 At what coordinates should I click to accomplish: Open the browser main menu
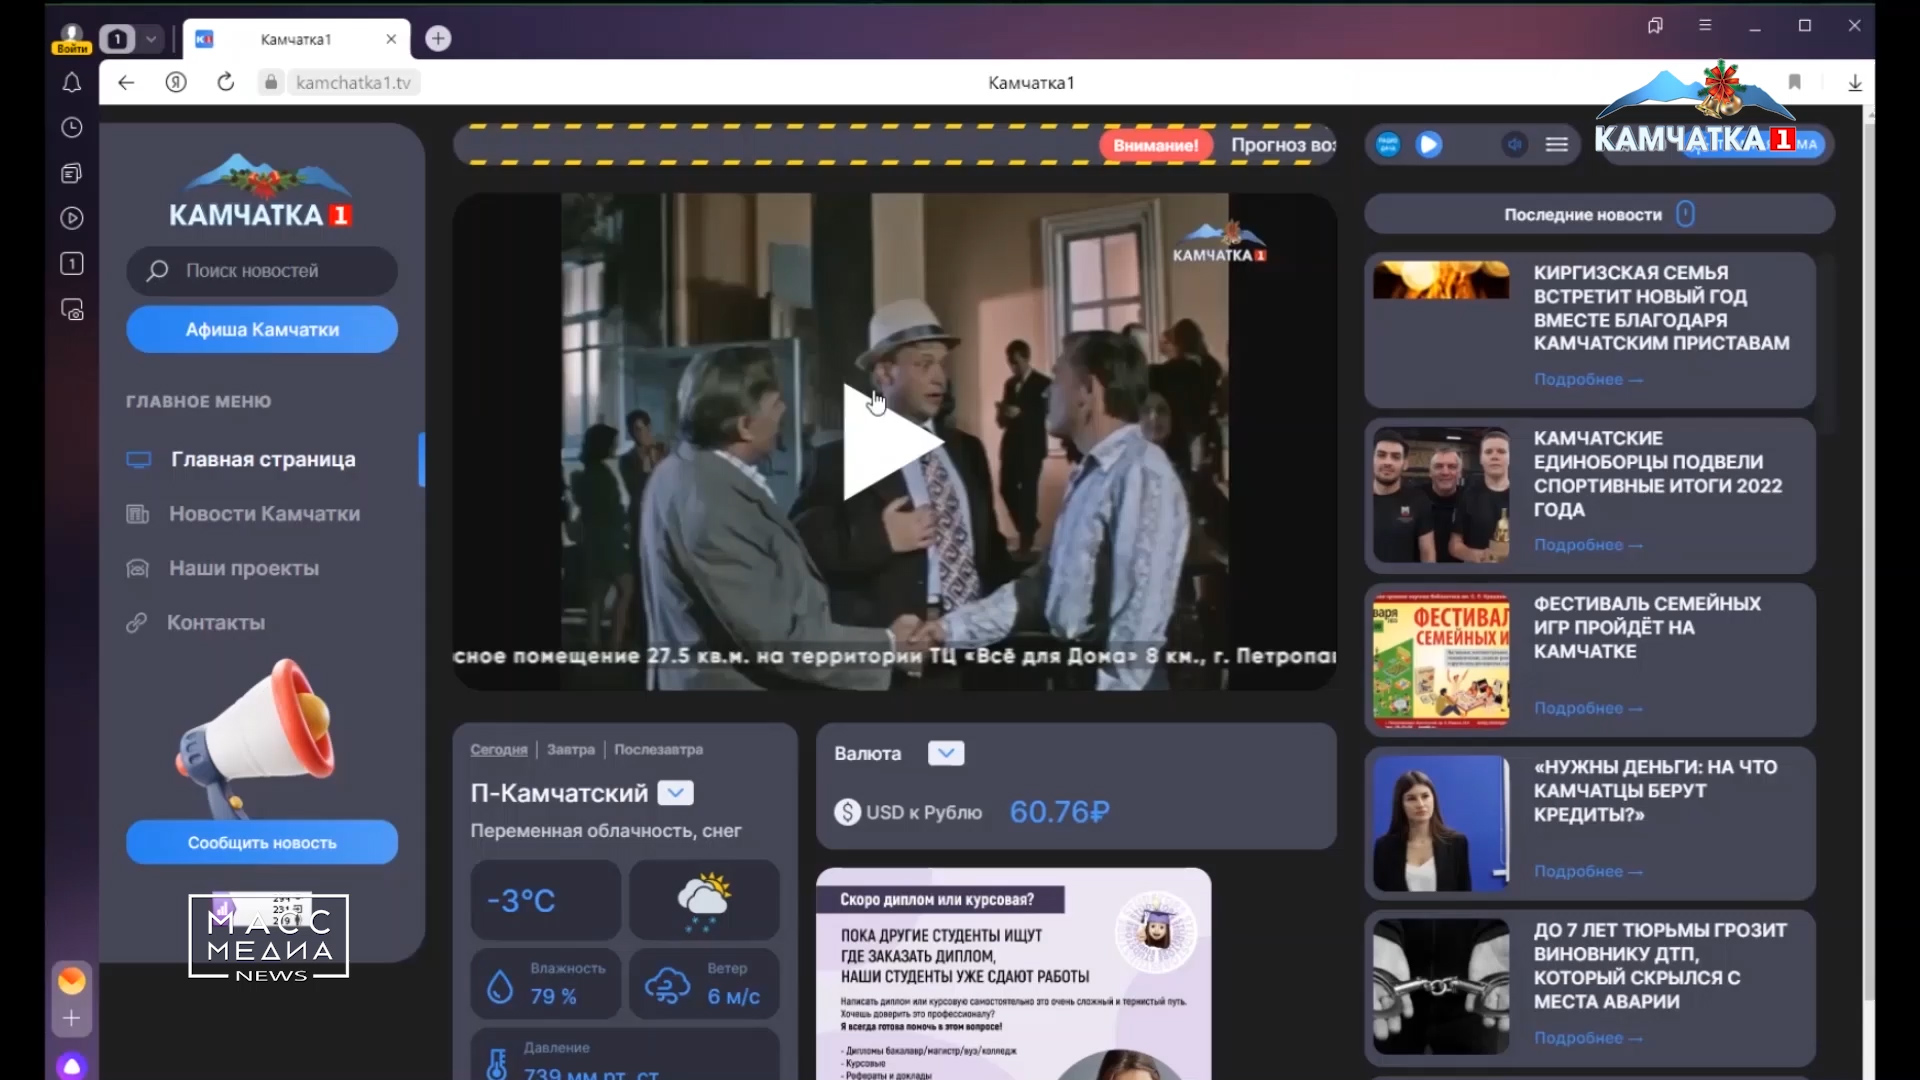point(1705,26)
